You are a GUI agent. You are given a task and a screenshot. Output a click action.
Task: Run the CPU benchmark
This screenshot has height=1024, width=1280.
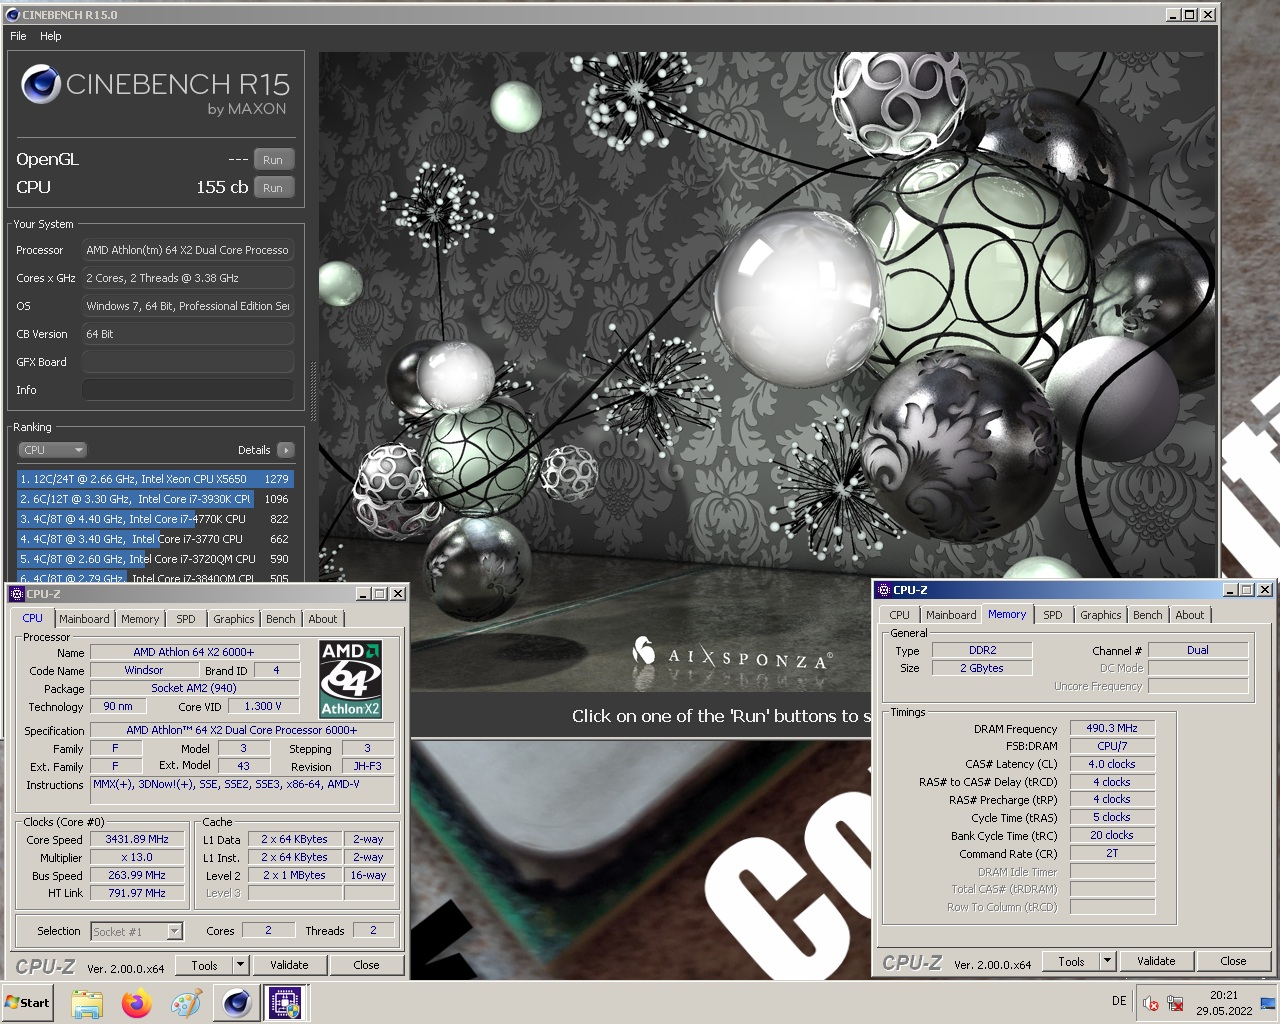[273, 188]
